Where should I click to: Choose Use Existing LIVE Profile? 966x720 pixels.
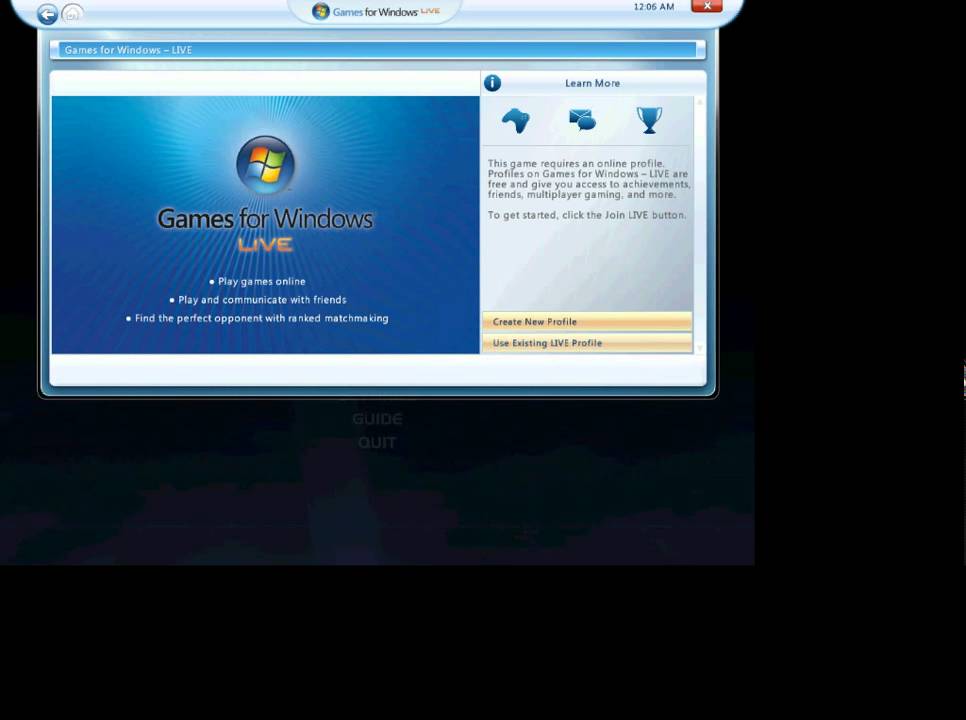[587, 343]
